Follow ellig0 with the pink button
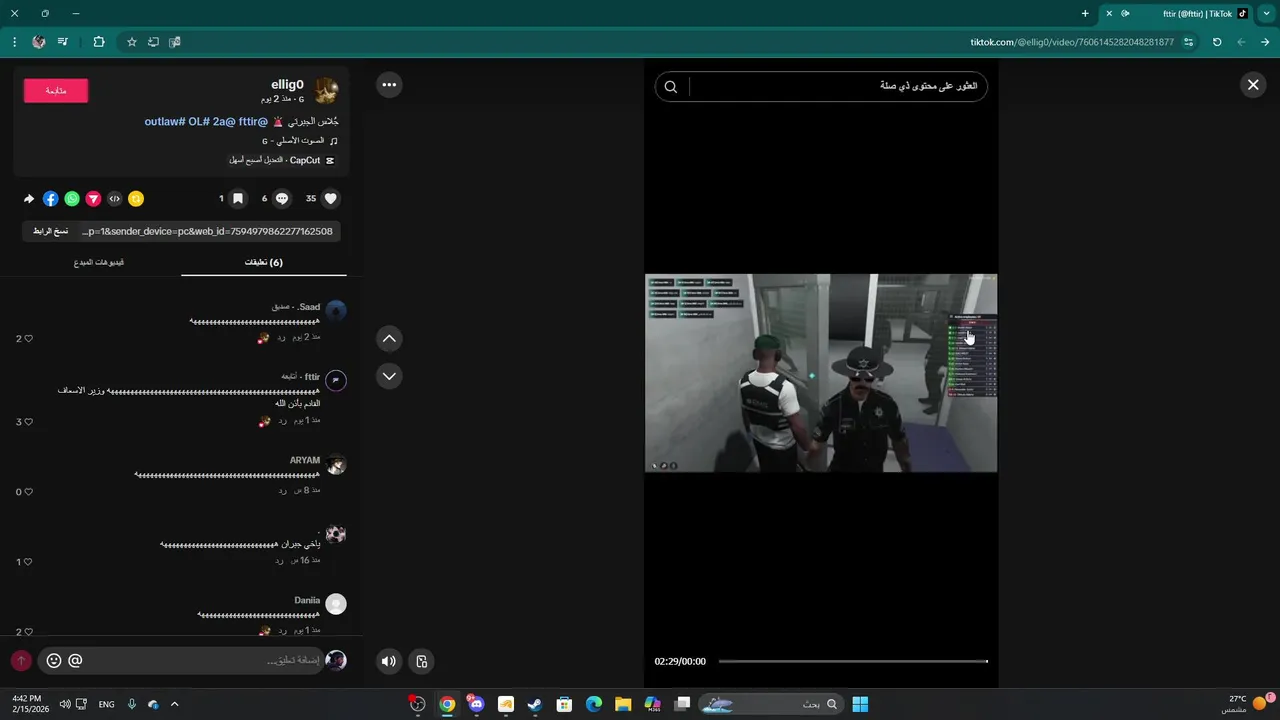Image resolution: width=1280 pixels, height=720 pixels. click(x=56, y=91)
